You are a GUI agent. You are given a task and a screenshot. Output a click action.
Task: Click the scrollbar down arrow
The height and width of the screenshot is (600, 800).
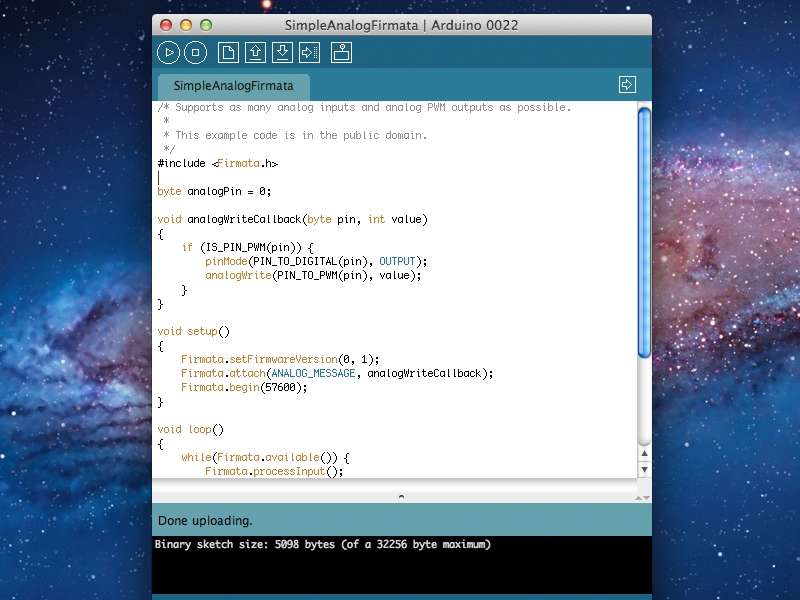click(644, 469)
